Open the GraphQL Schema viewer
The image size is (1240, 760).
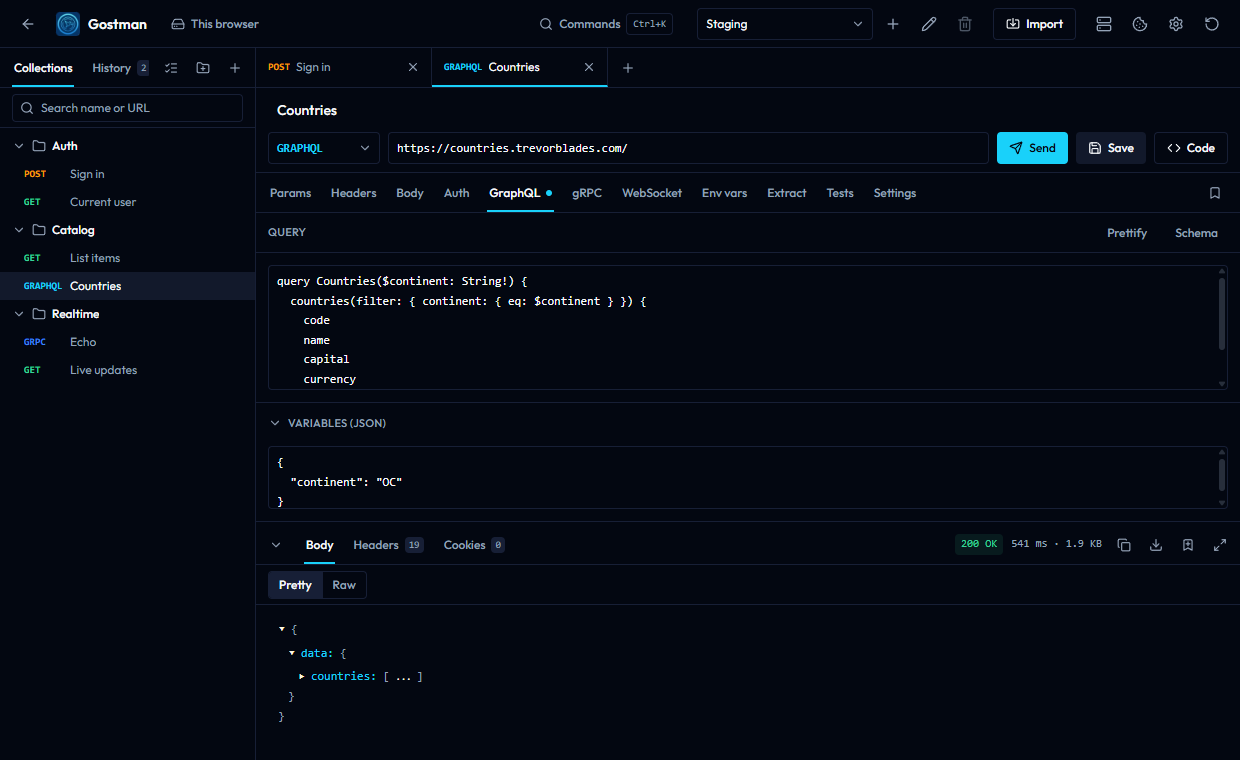1196,233
